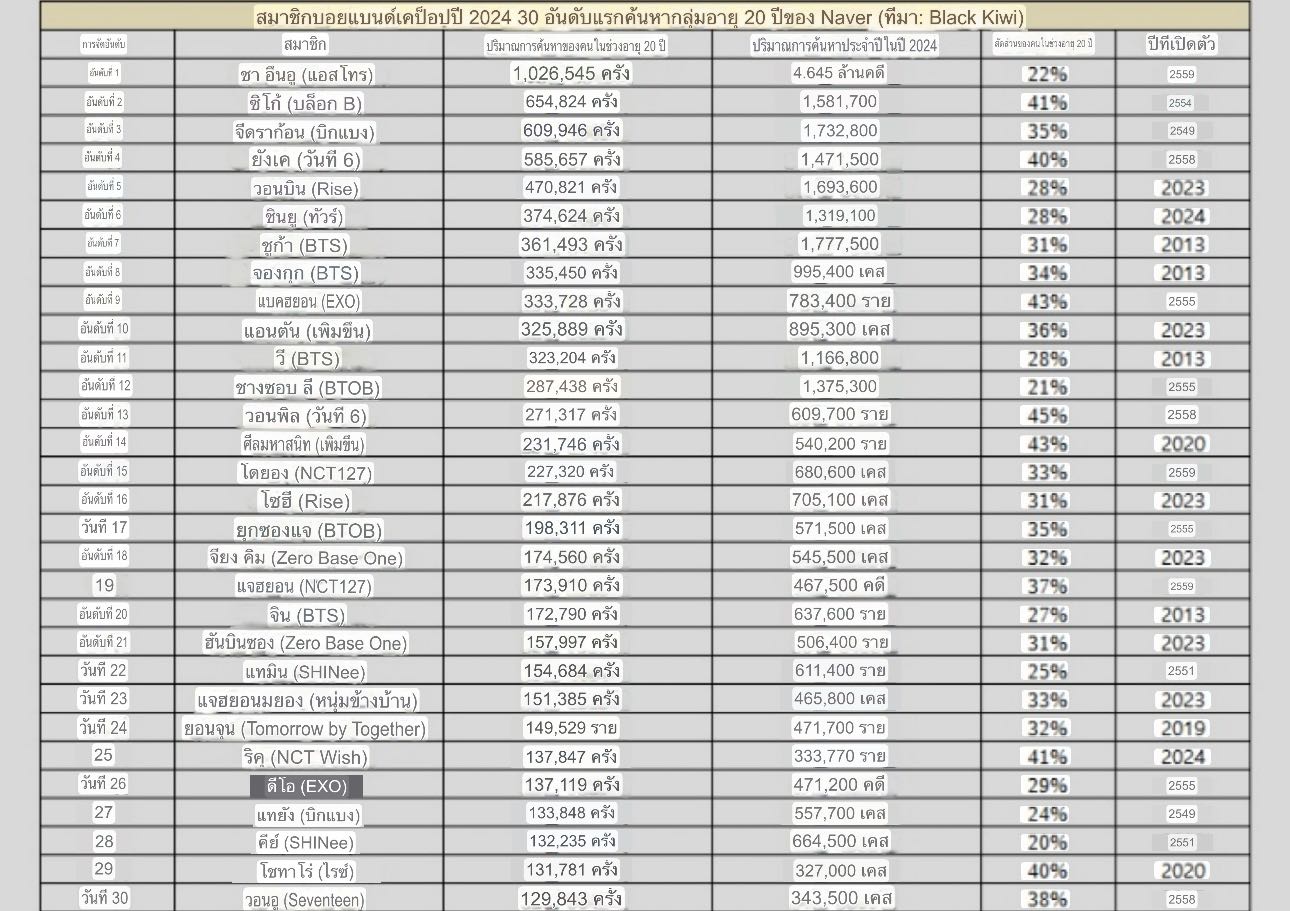The height and width of the screenshot is (911, 1290).
Task: Select the member cell "คีย์ (SHINee)"
Action: pos(305,843)
